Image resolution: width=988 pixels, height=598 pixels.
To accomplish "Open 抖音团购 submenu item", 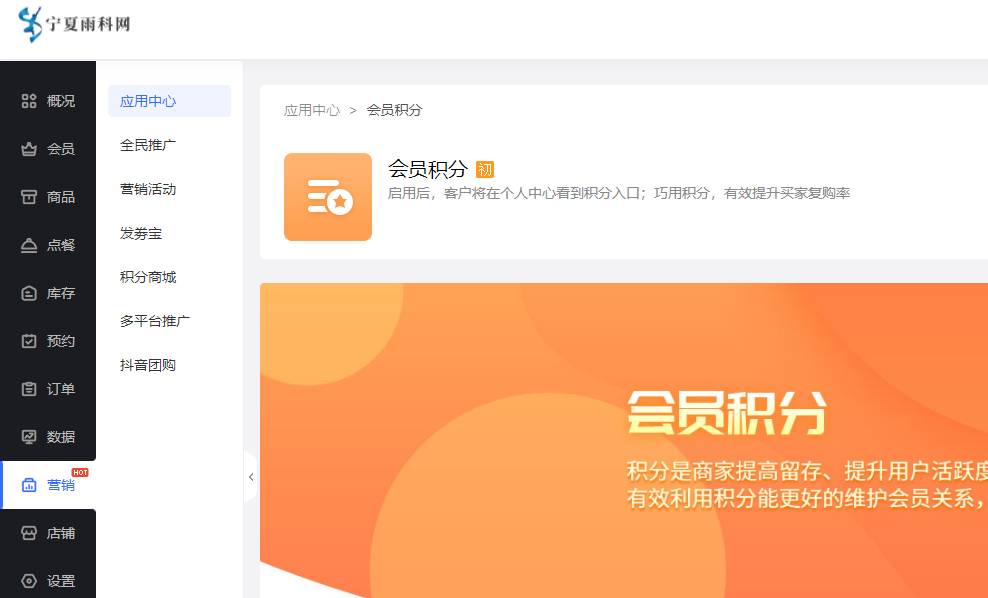I will pyautogui.click(x=148, y=365).
